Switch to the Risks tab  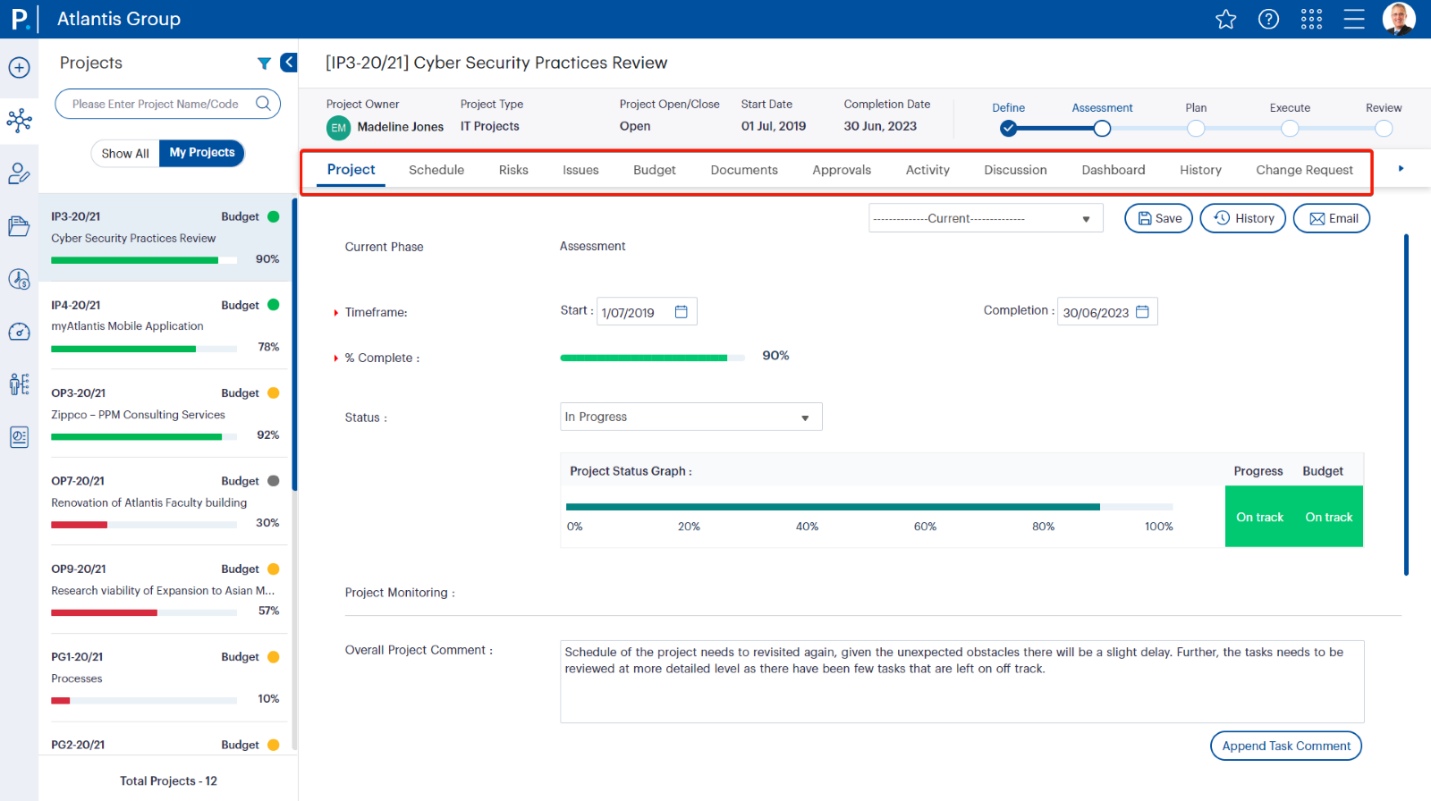(x=514, y=170)
